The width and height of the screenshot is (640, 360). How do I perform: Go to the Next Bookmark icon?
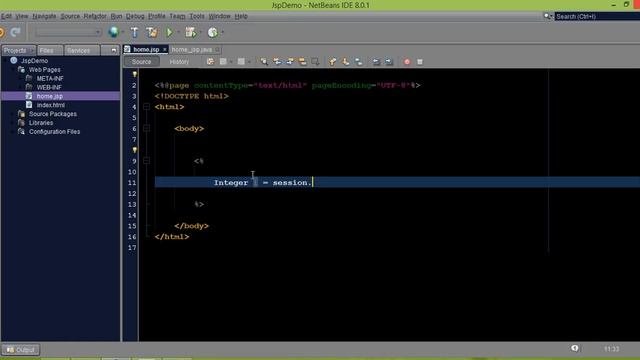pyautogui.click(x=345, y=62)
